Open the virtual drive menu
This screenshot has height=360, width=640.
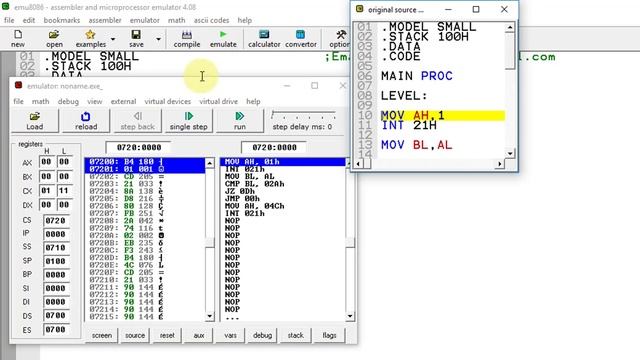(x=218, y=101)
